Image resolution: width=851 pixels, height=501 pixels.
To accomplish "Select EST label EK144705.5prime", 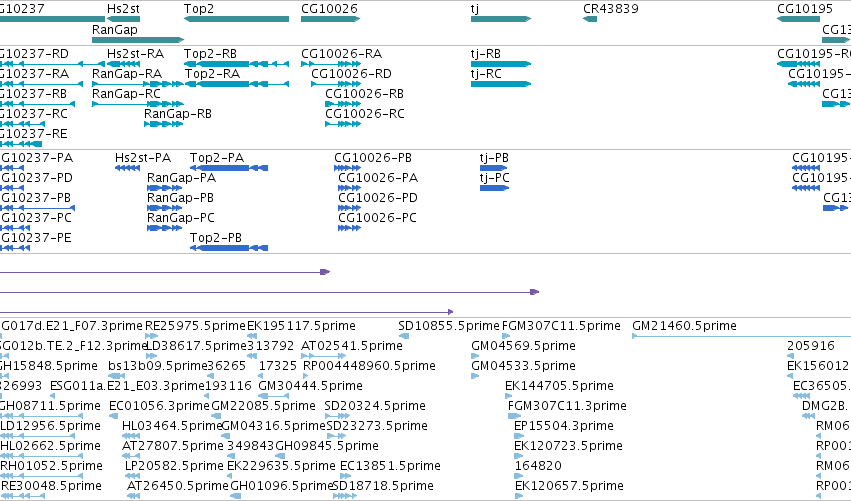I will pyautogui.click(x=559, y=386).
